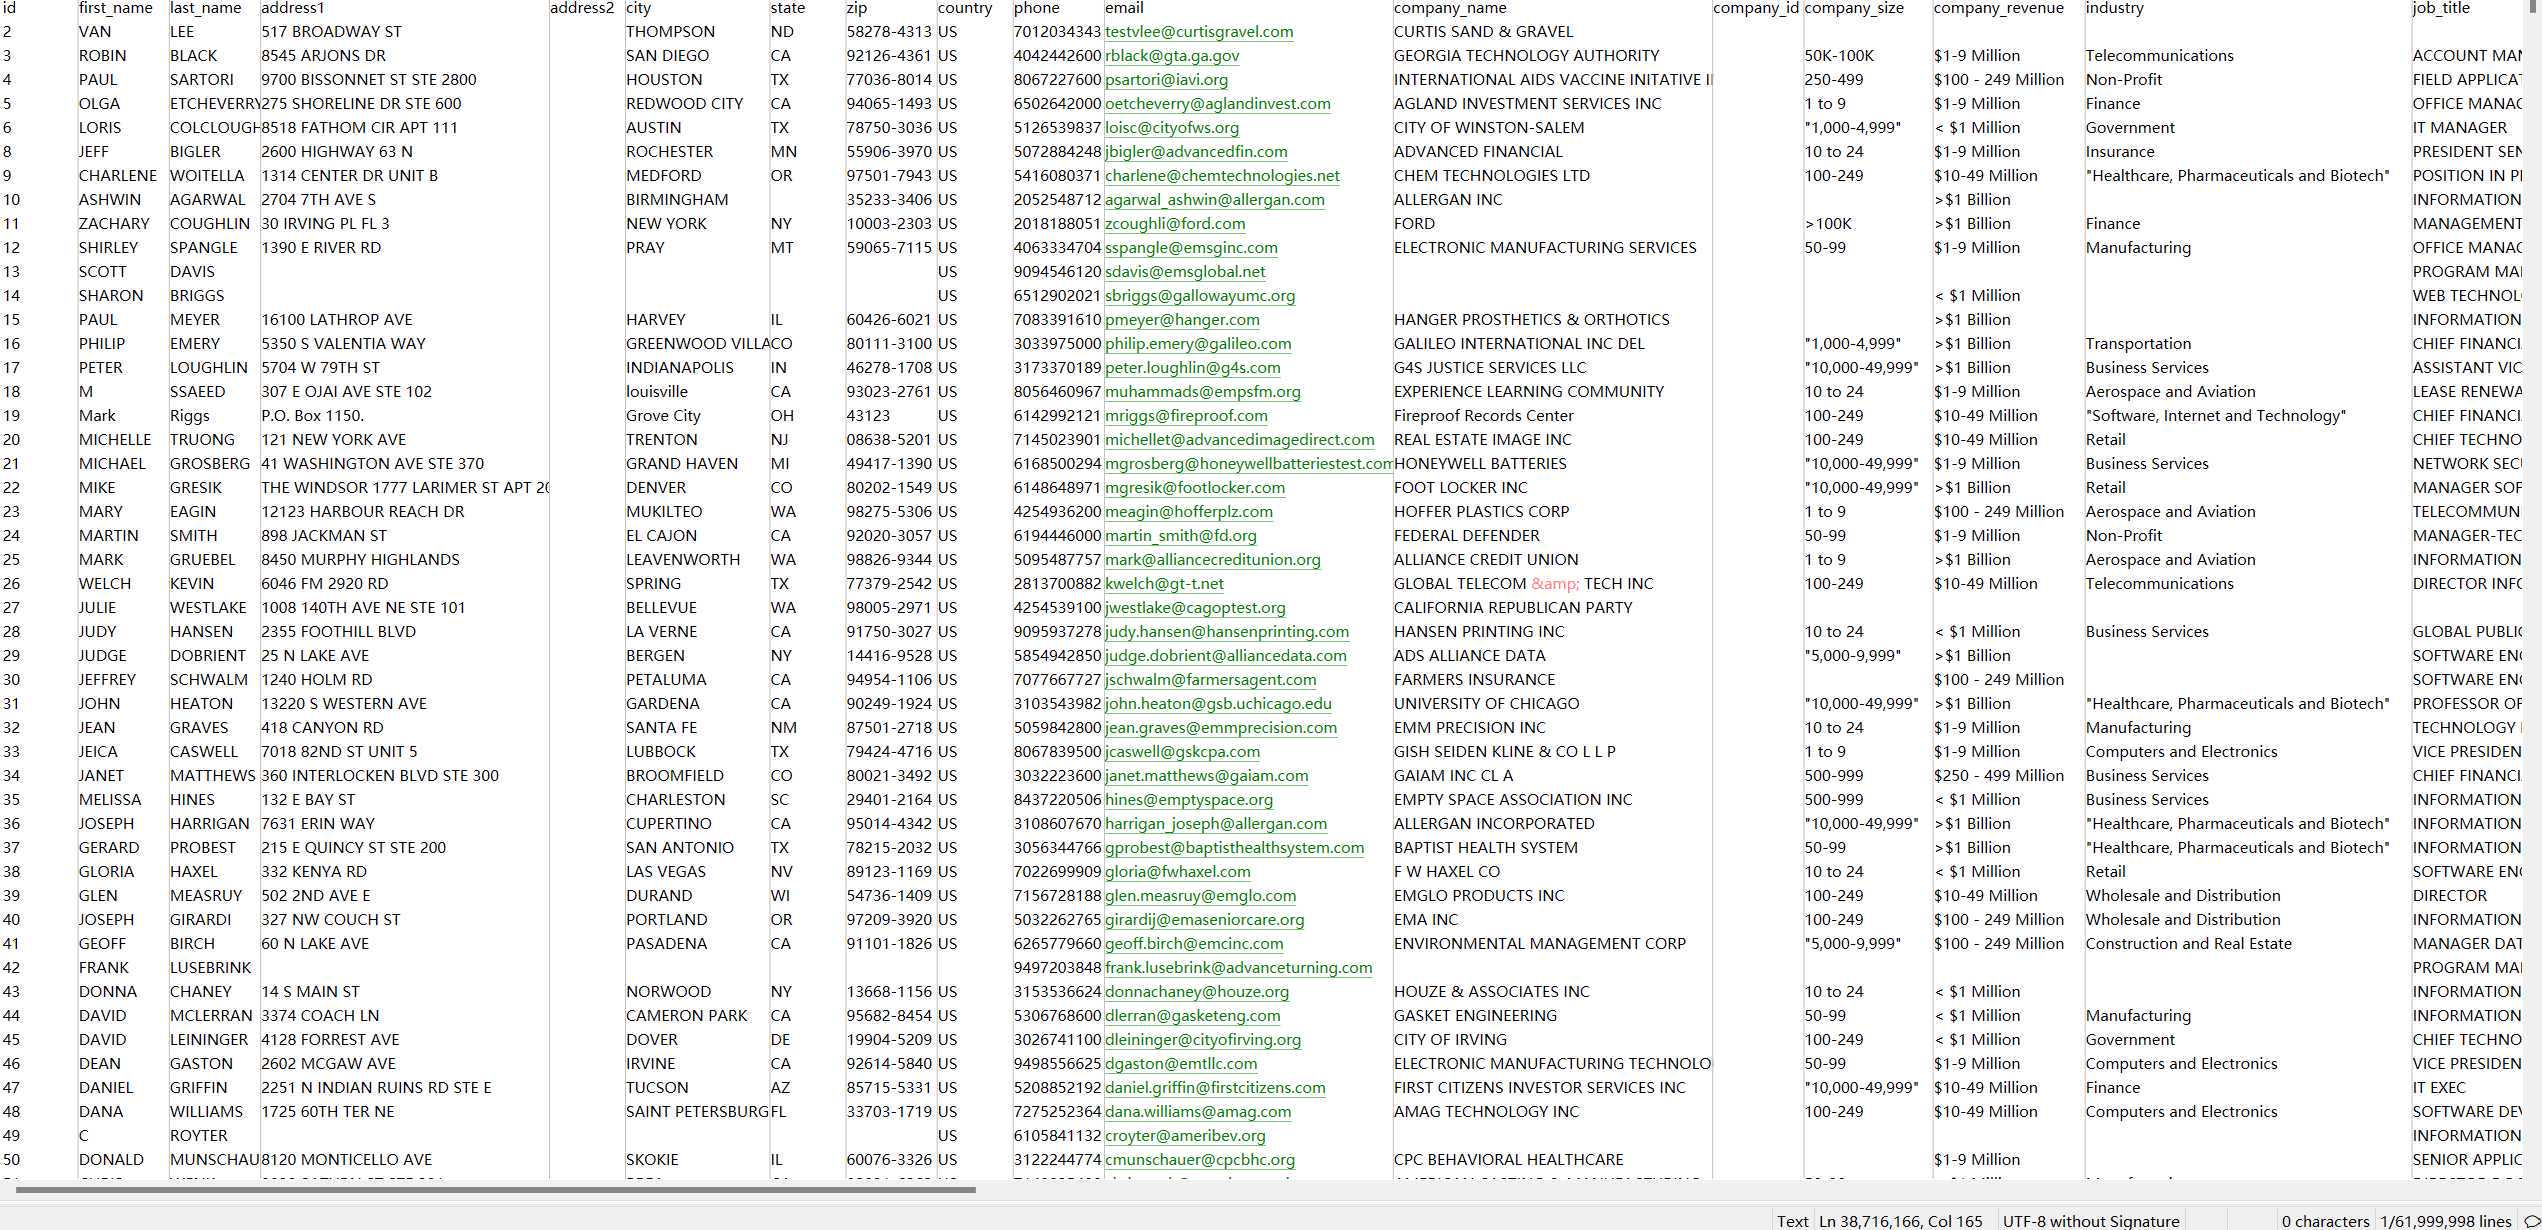
Task: Click the P.O. Box 1150. address cell
Action: (312, 416)
